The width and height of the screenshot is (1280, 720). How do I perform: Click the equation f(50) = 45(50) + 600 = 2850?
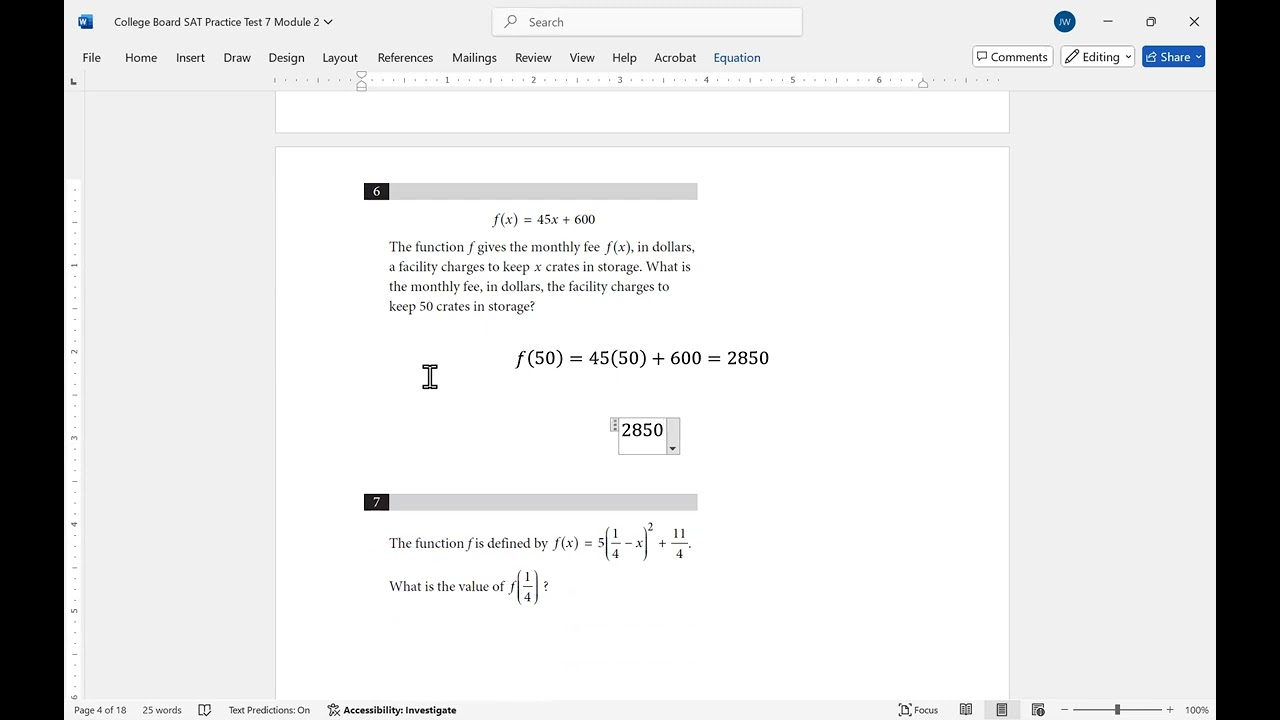[642, 358]
